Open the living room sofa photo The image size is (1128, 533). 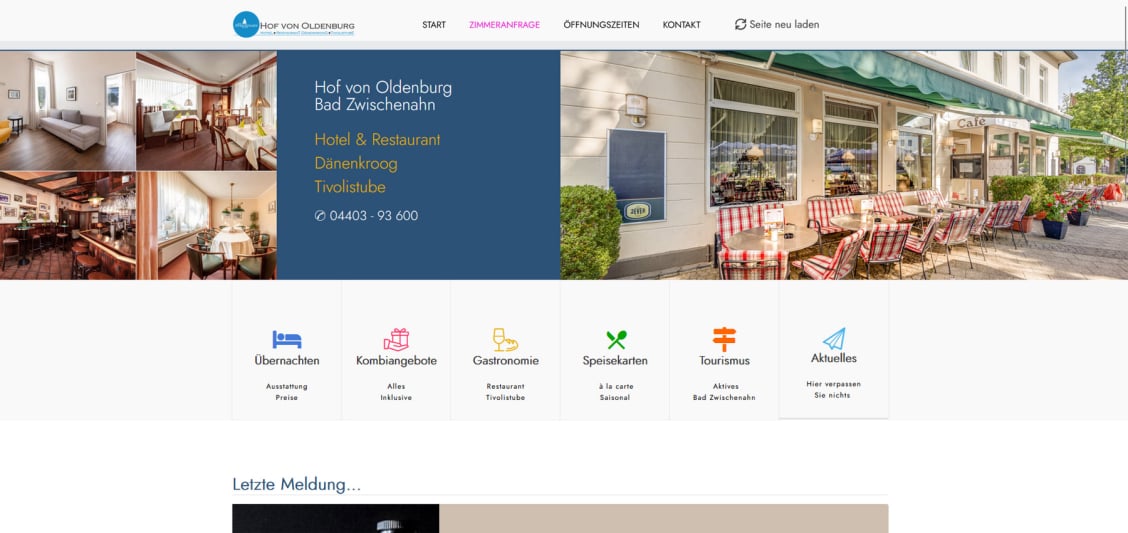click(68, 110)
